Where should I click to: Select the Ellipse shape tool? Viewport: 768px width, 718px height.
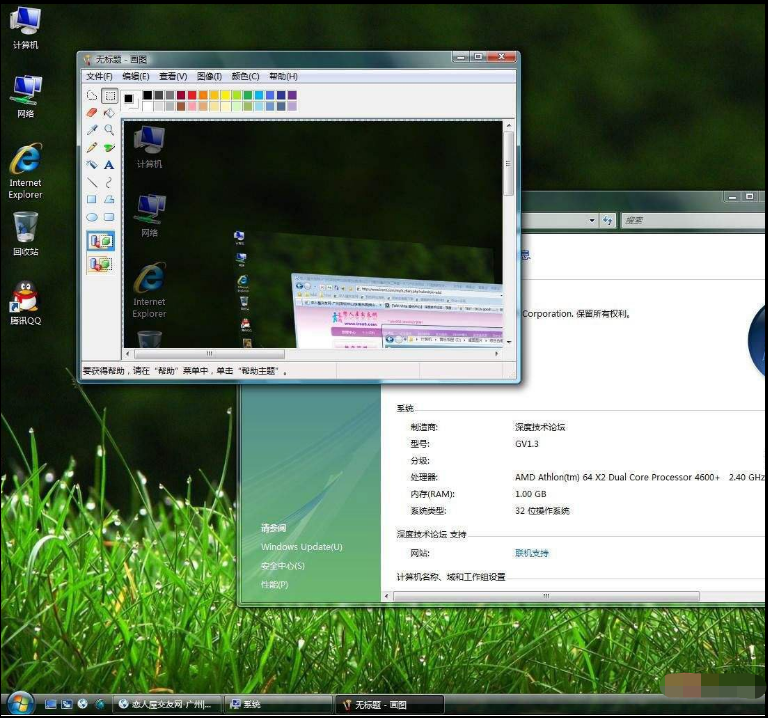[x=92, y=216]
